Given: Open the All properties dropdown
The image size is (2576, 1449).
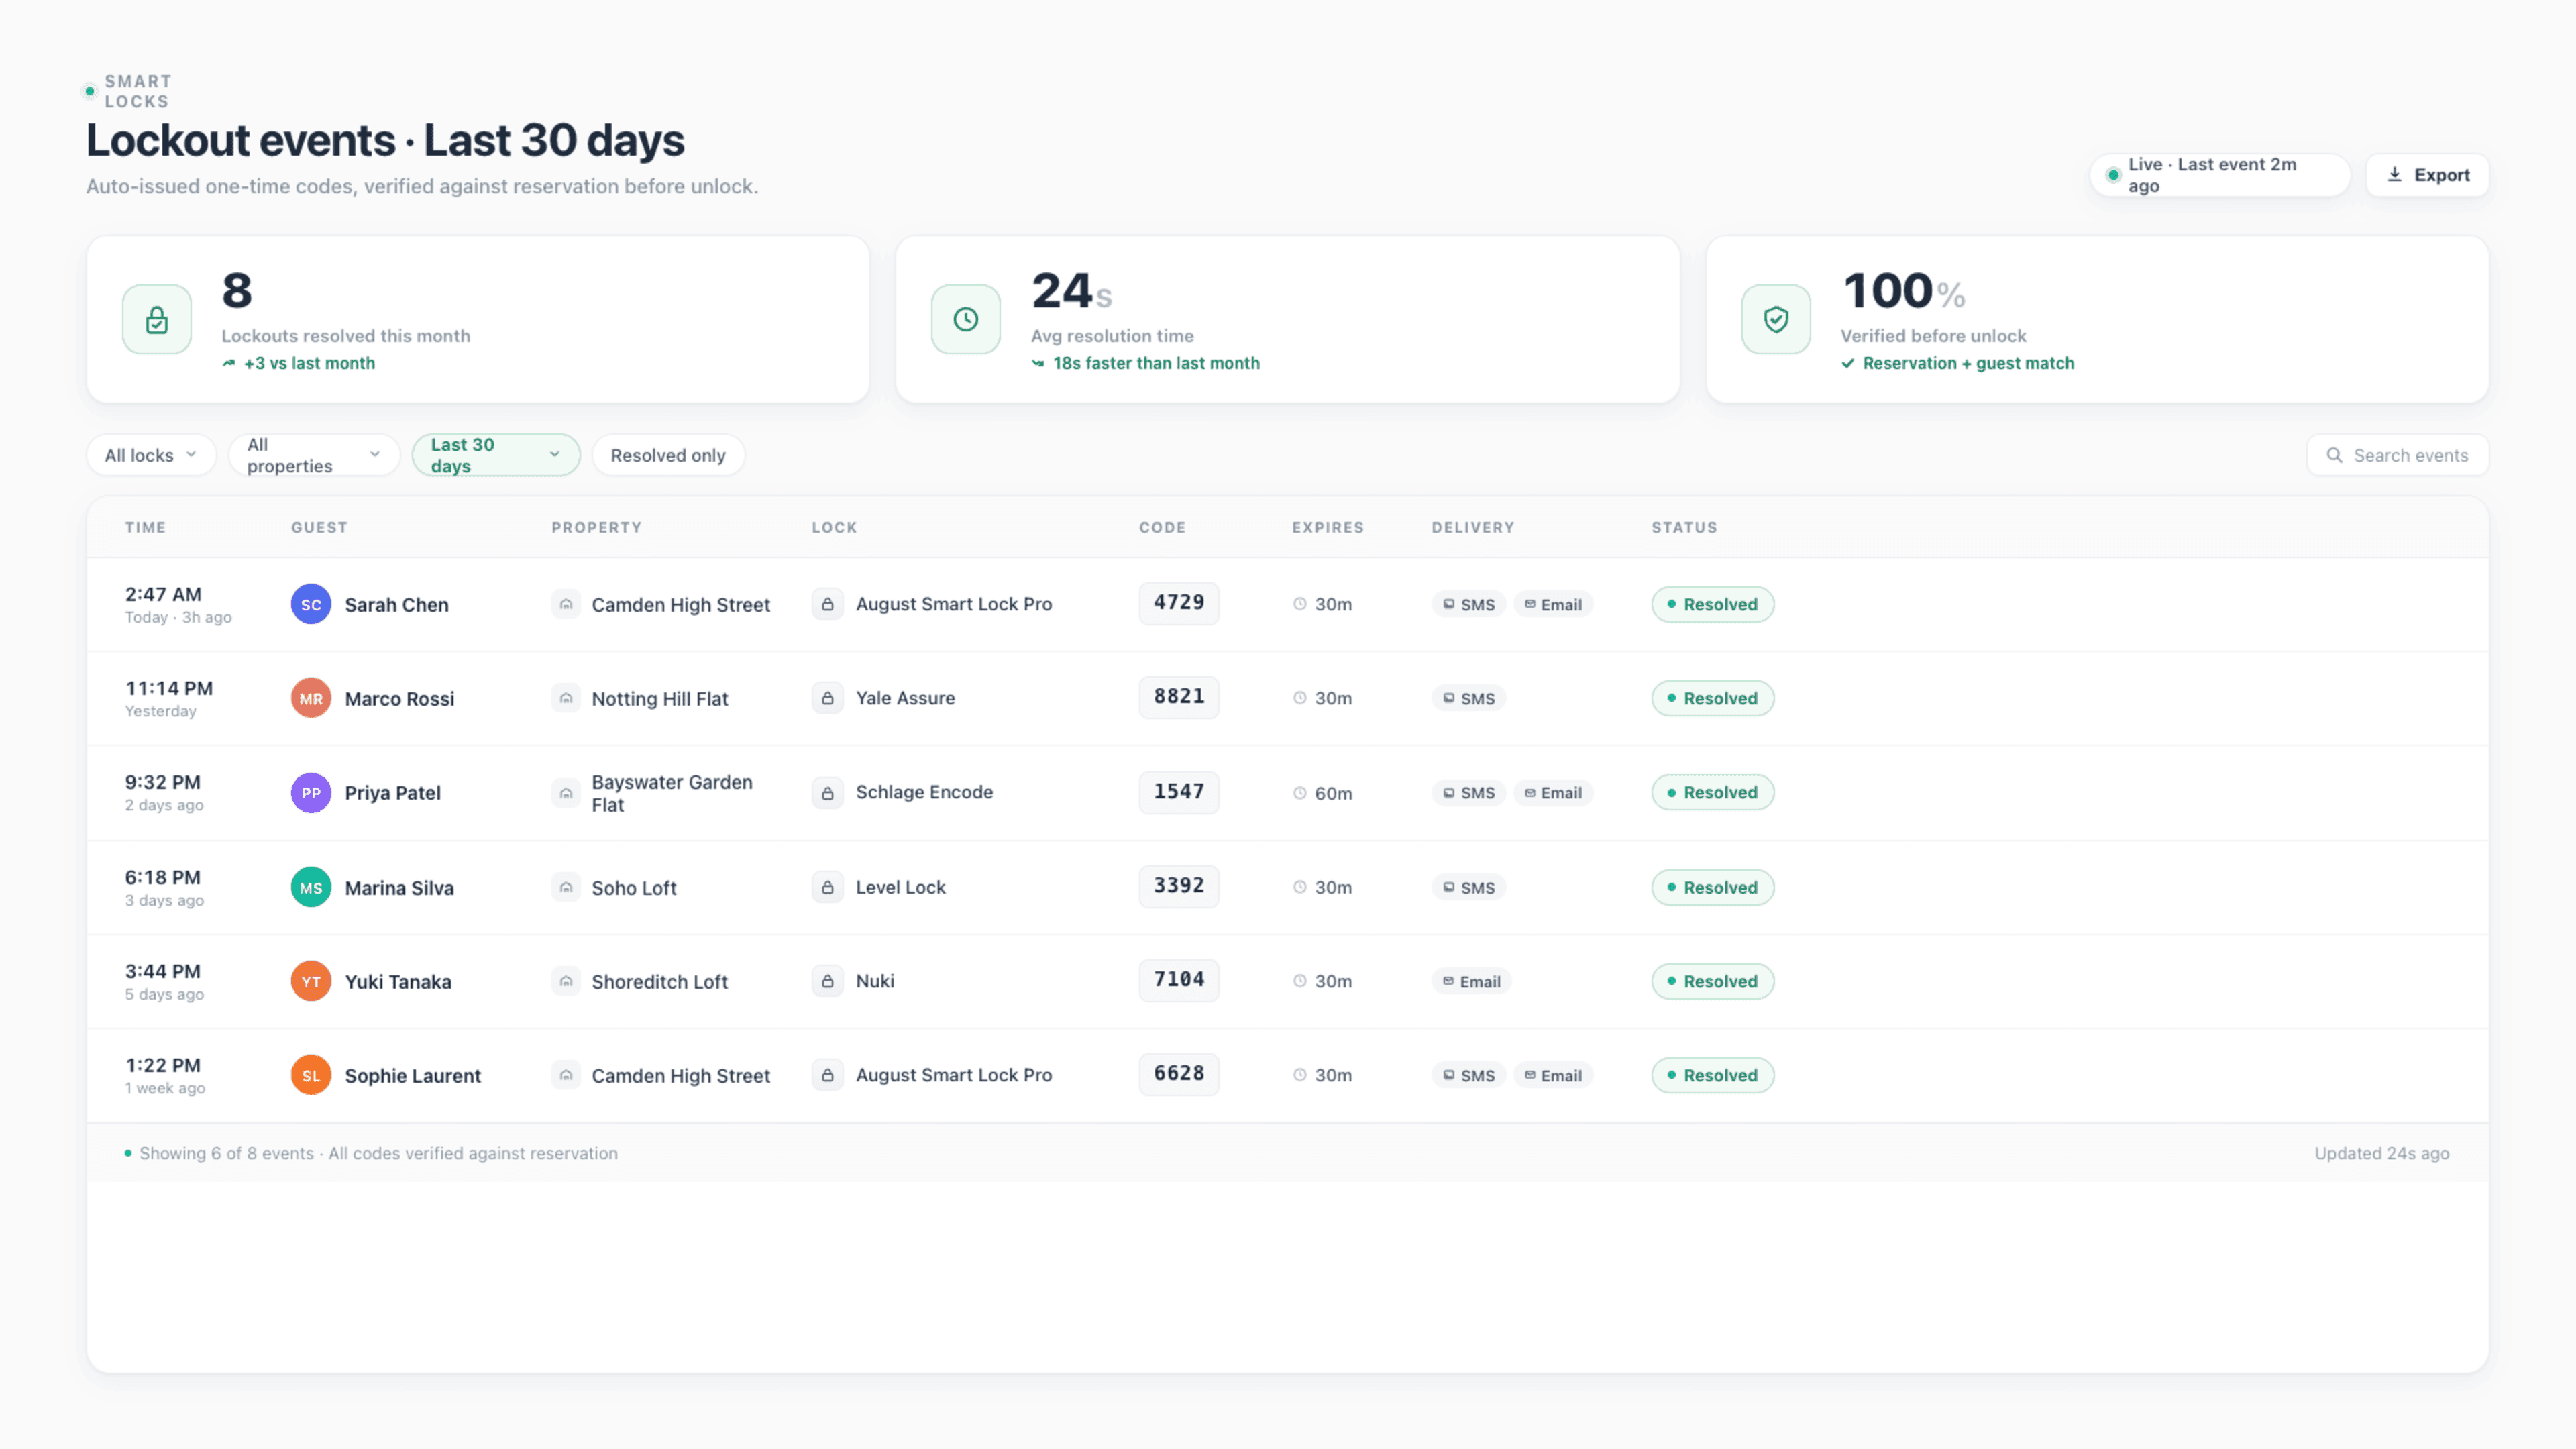Looking at the screenshot, I should [314, 455].
